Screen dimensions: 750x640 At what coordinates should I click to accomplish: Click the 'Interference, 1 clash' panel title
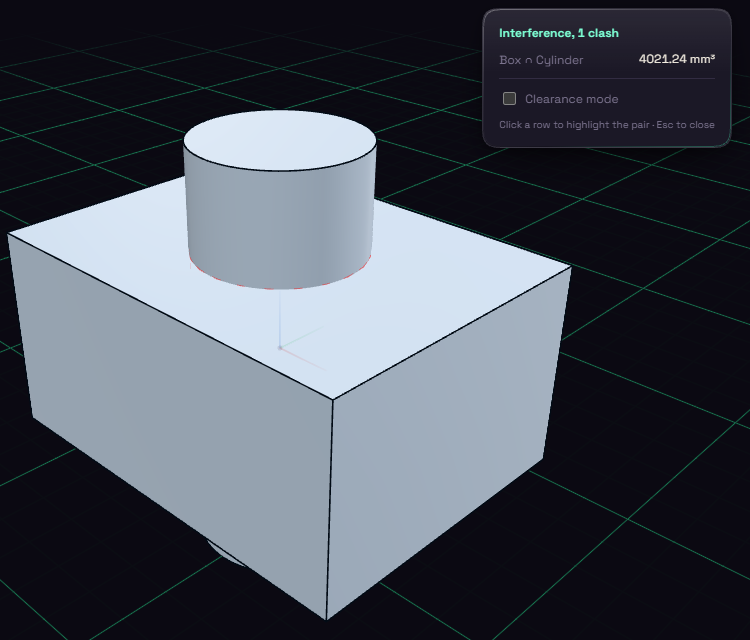click(559, 33)
